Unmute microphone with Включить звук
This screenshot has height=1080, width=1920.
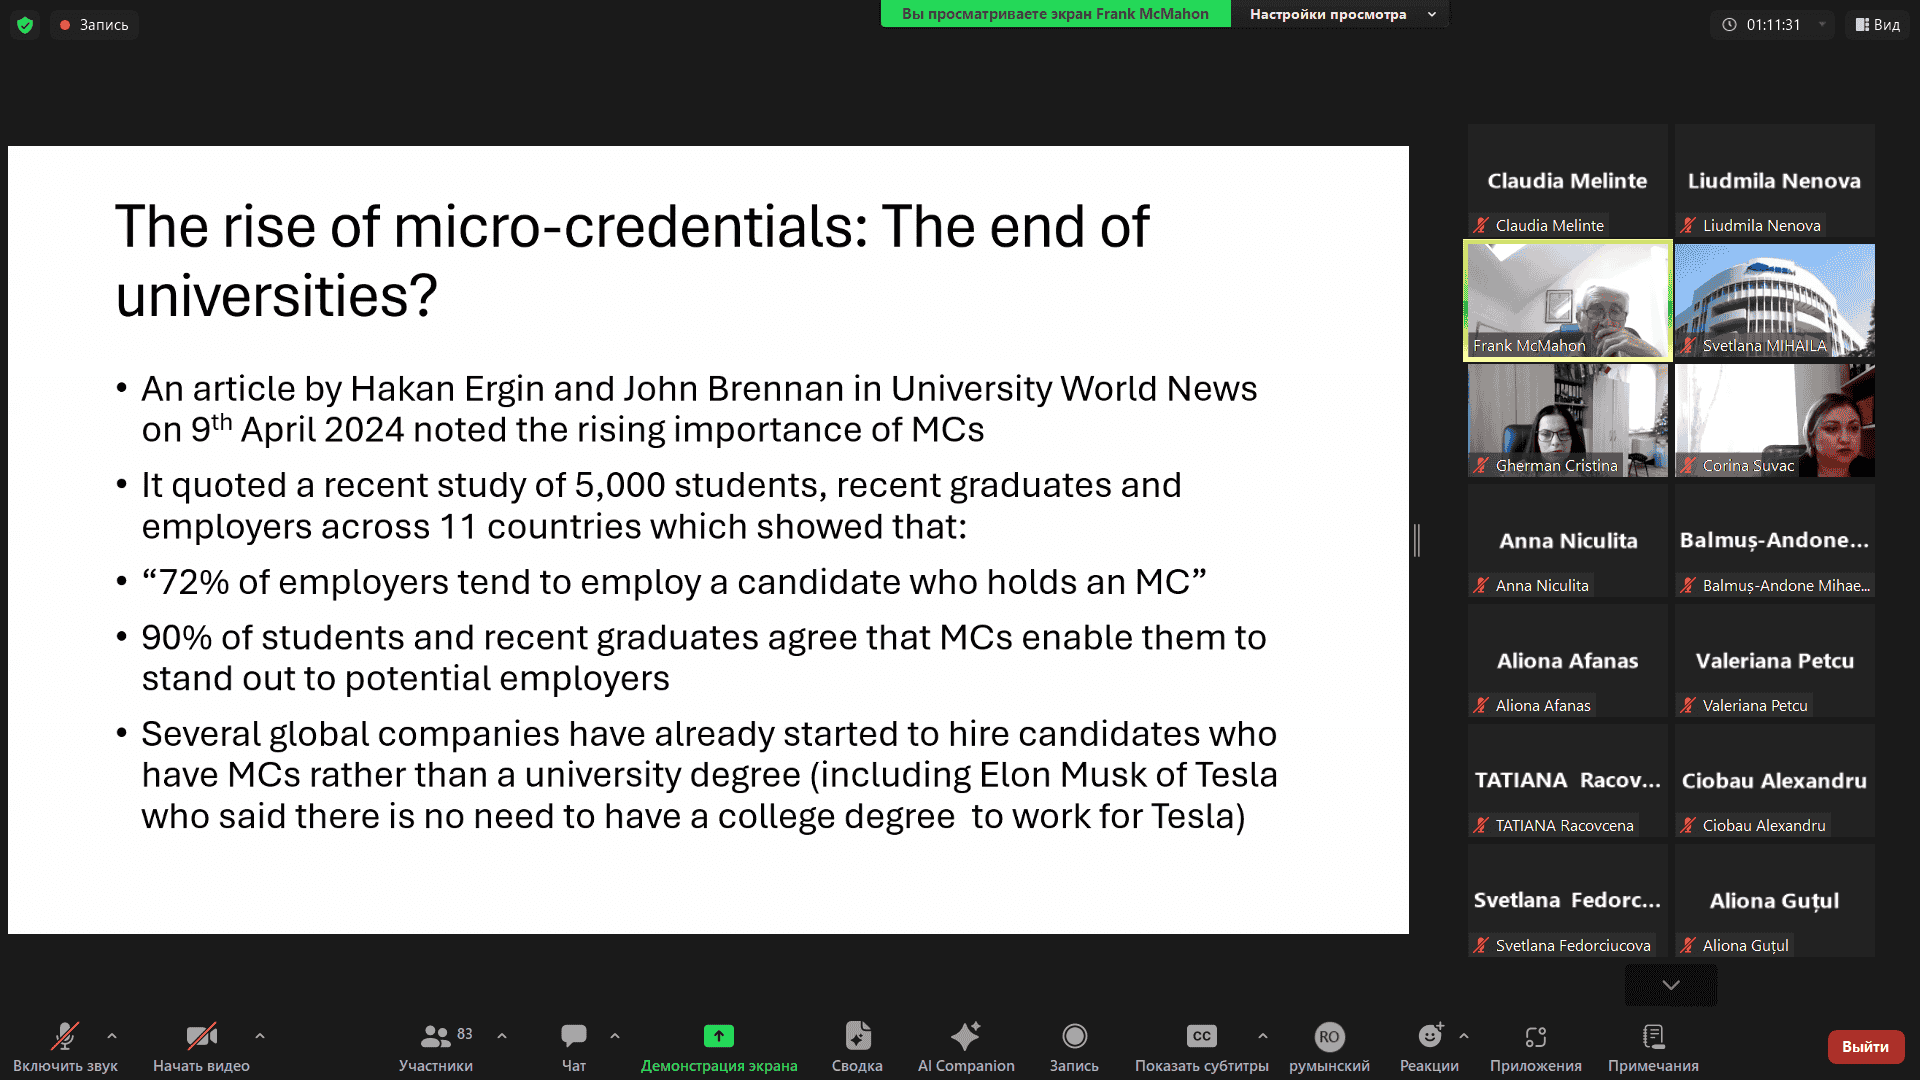(x=65, y=1036)
